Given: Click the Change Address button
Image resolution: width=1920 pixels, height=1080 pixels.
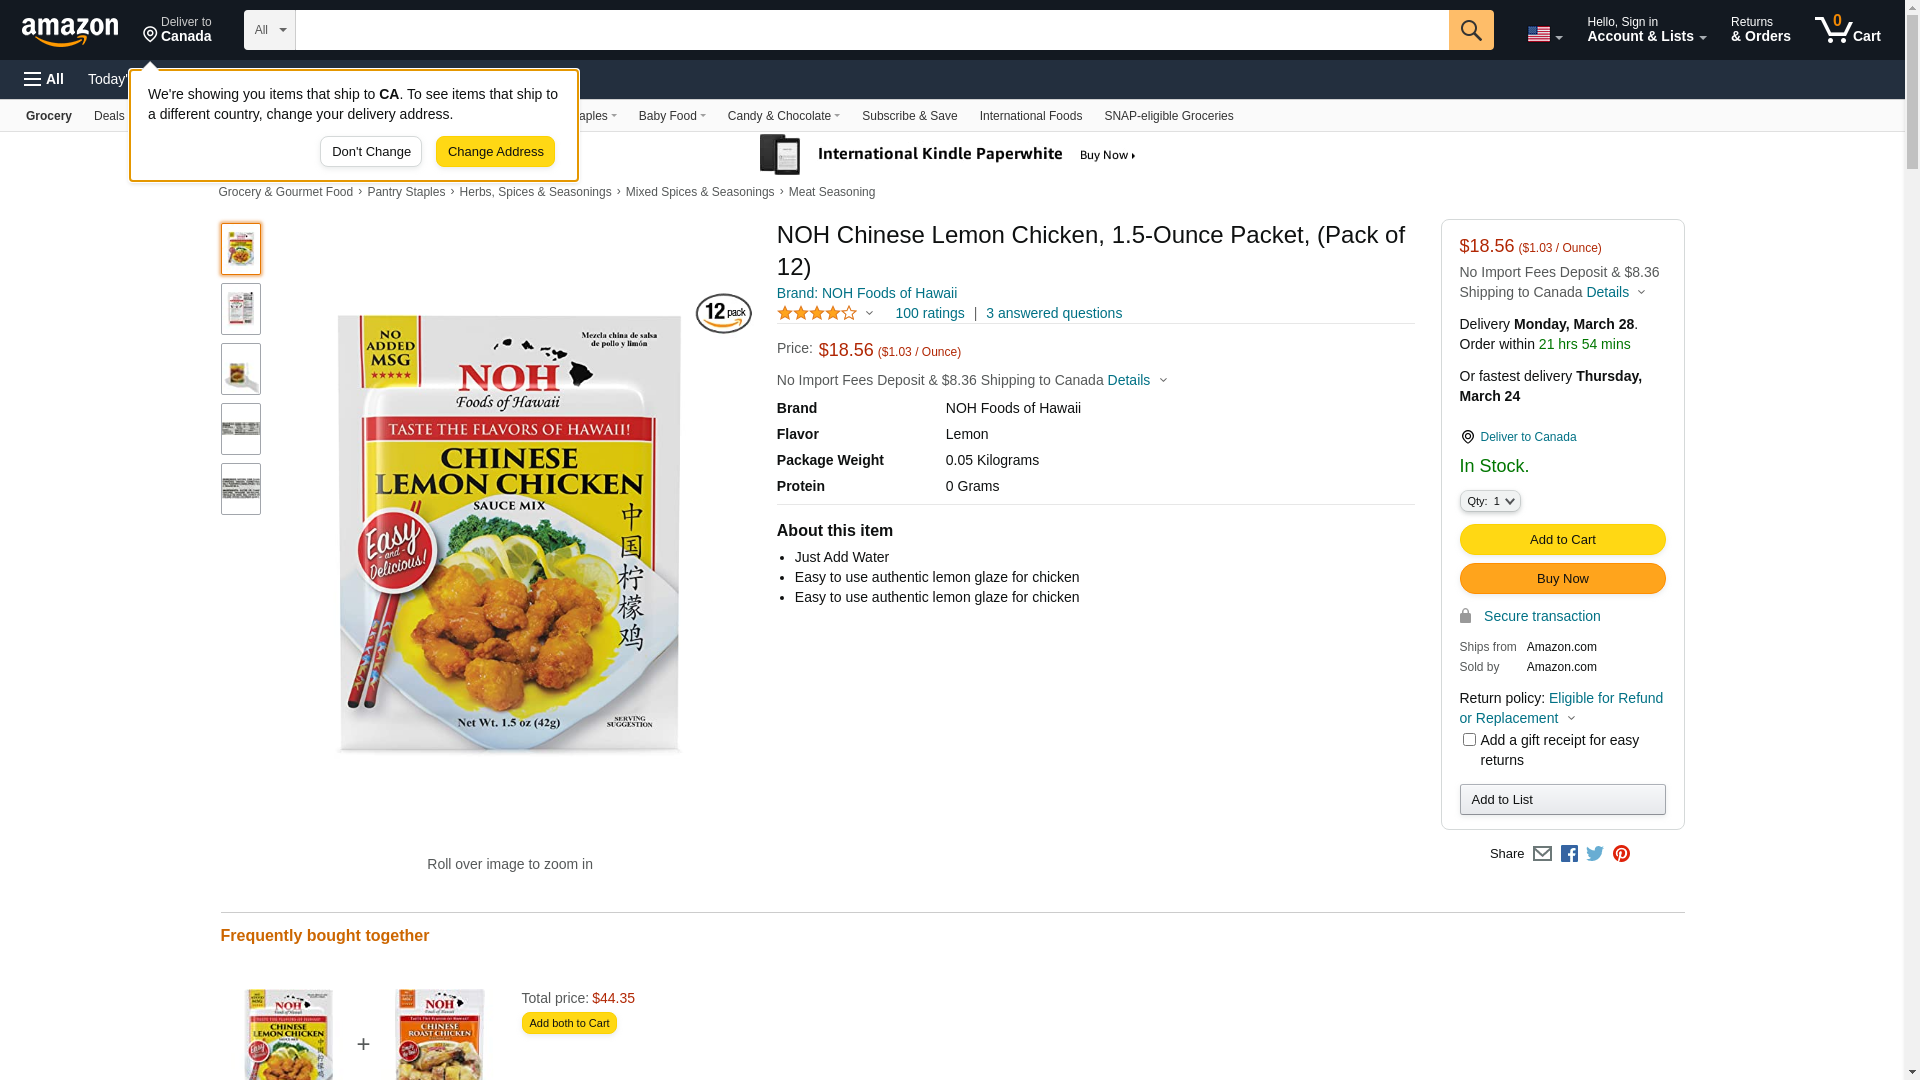Looking at the screenshot, I should coord(495,152).
